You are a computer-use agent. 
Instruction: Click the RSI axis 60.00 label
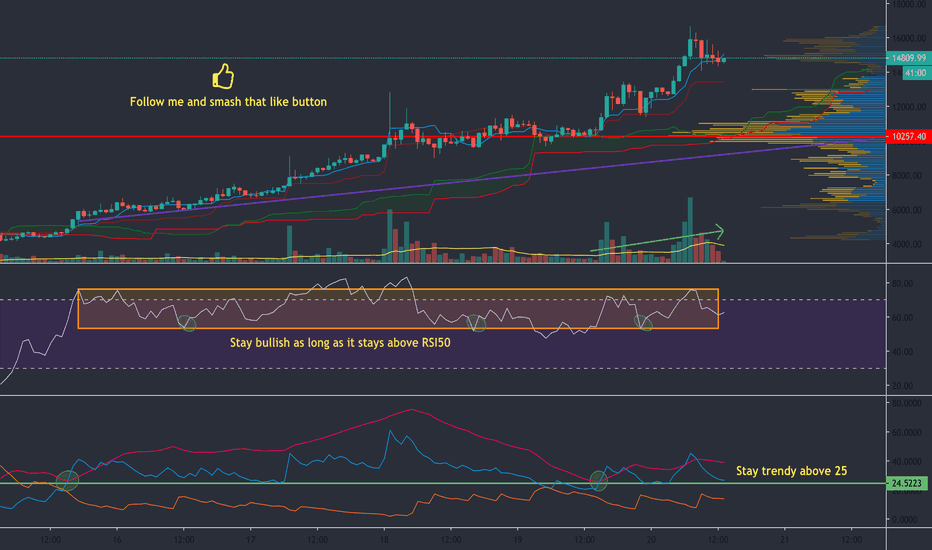coord(902,318)
